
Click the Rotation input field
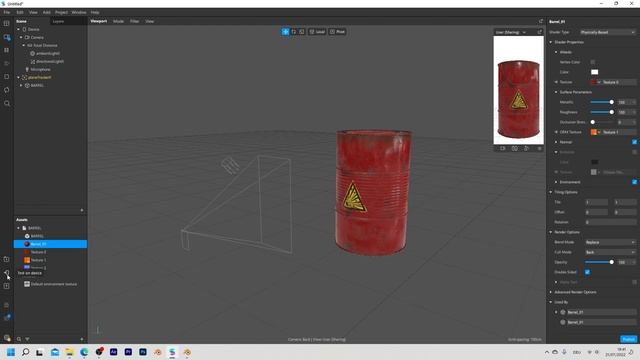click(610, 222)
